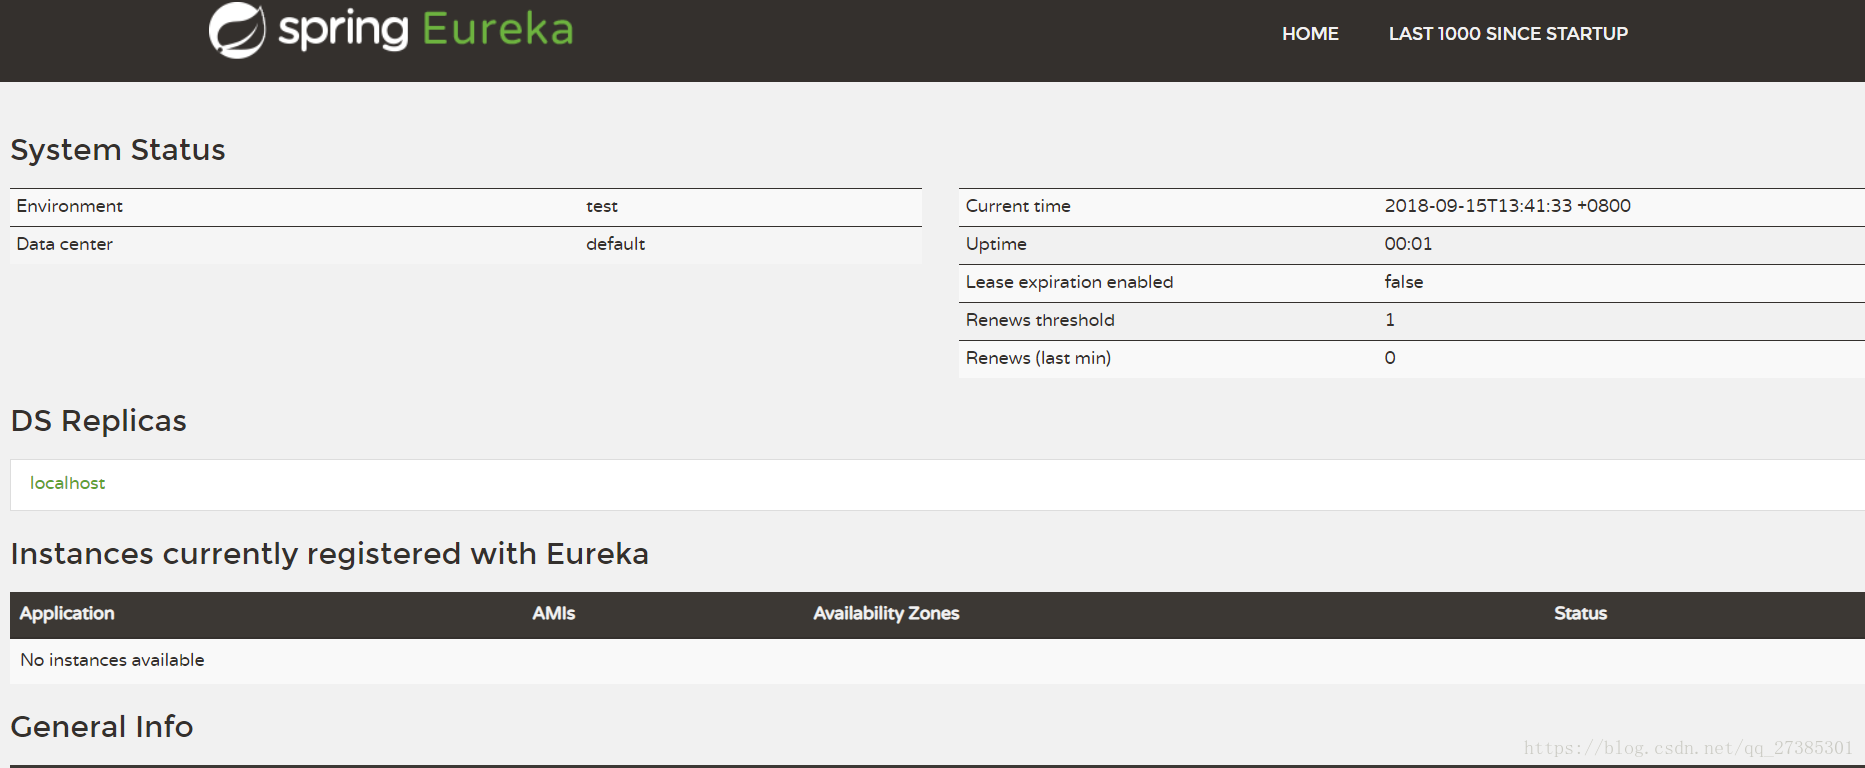Select the Renews threshold label
Viewport: 1865px width, 768px height.
click(x=1040, y=320)
